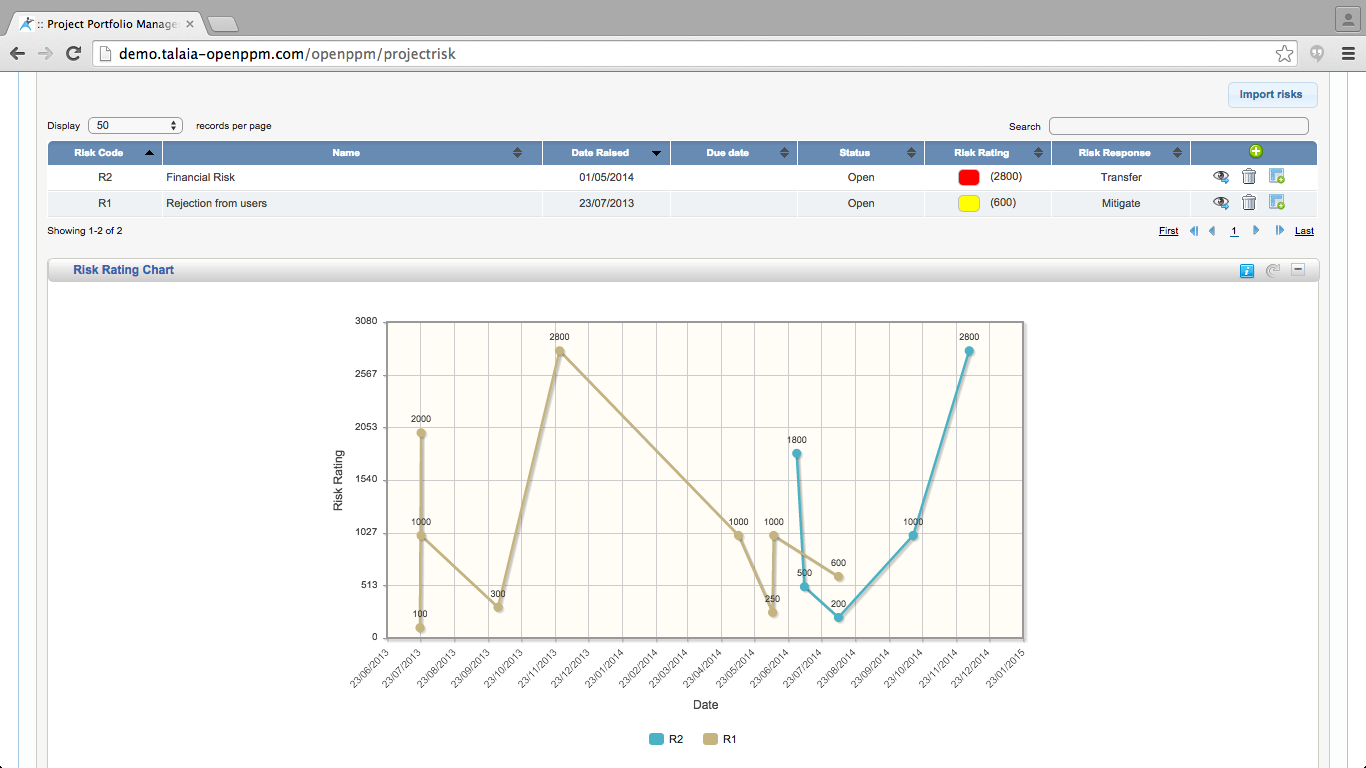
Task: Open the records per page dropdown
Action: pos(135,125)
